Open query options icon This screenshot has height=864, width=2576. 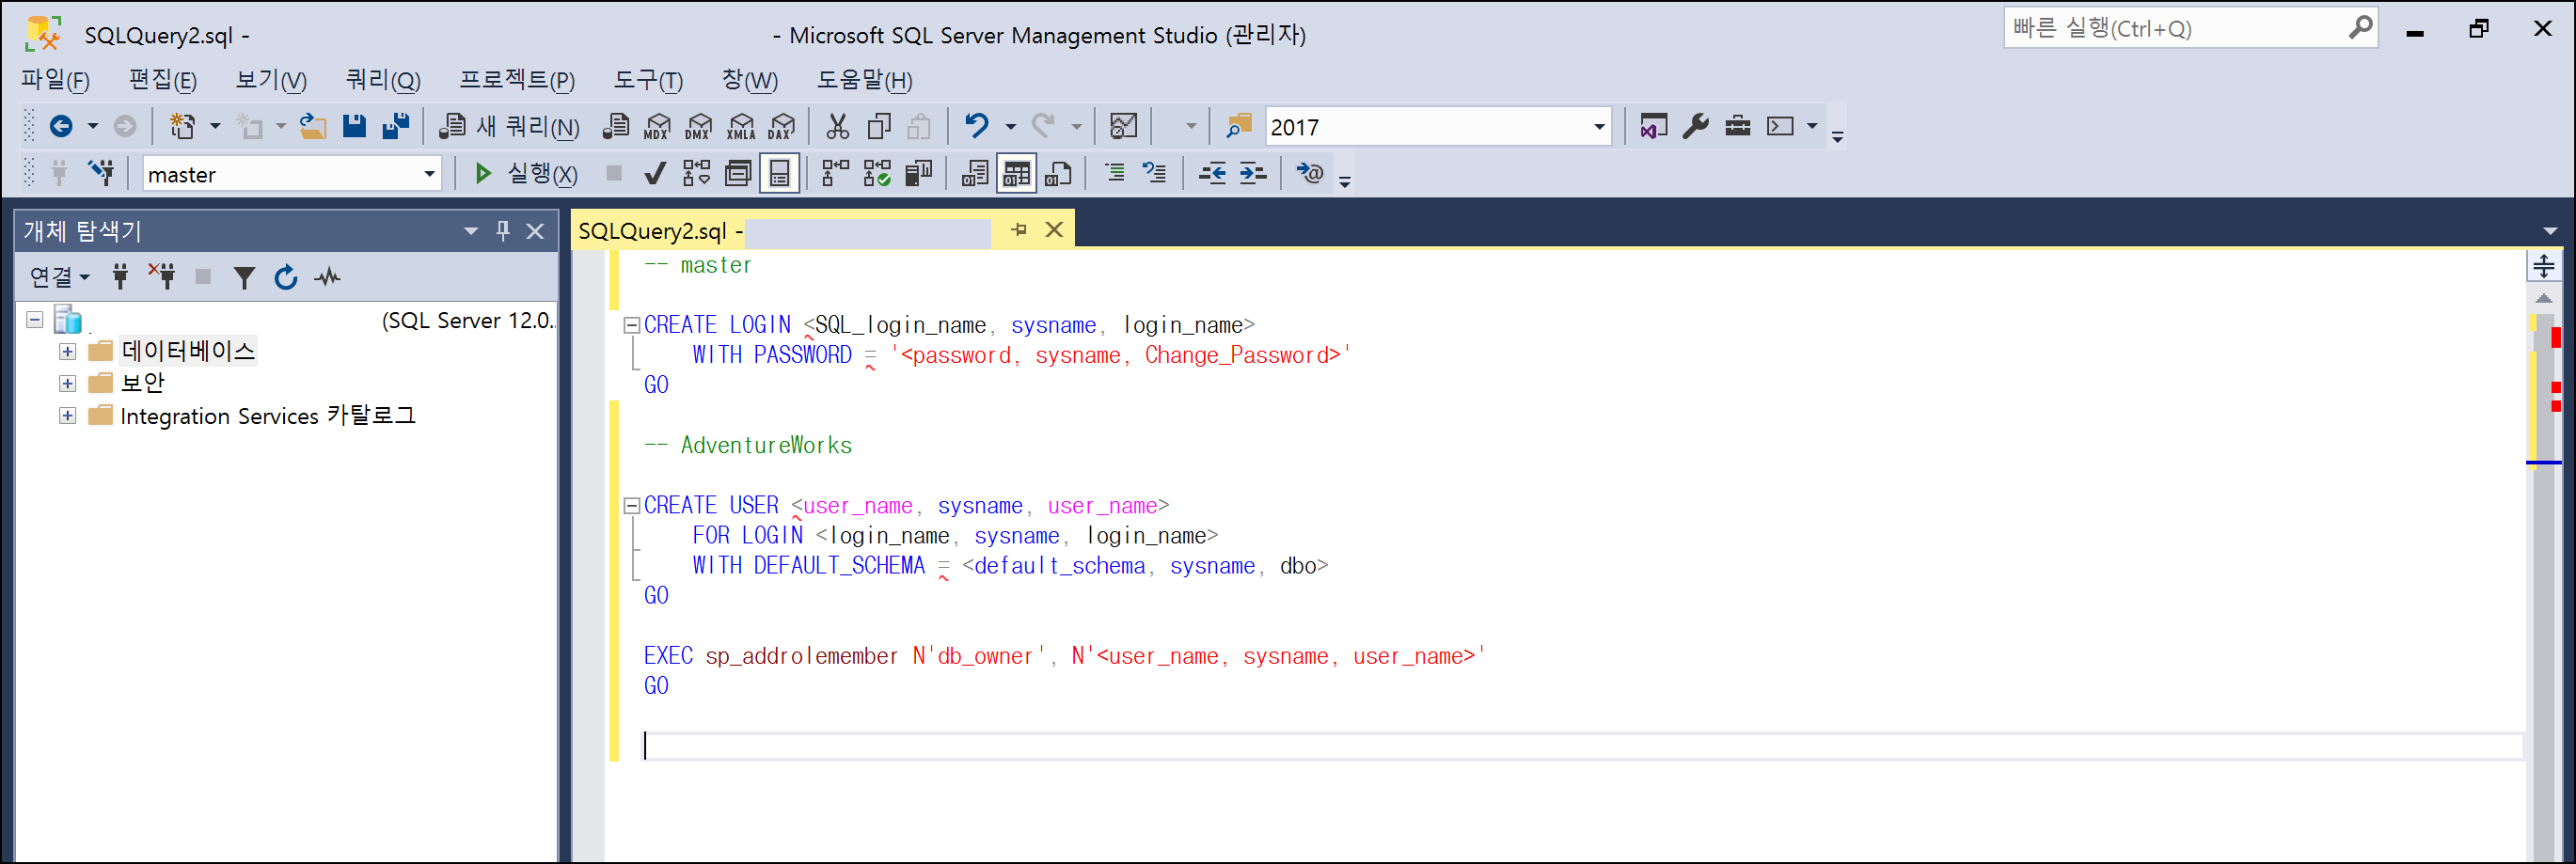[x=738, y=174]
